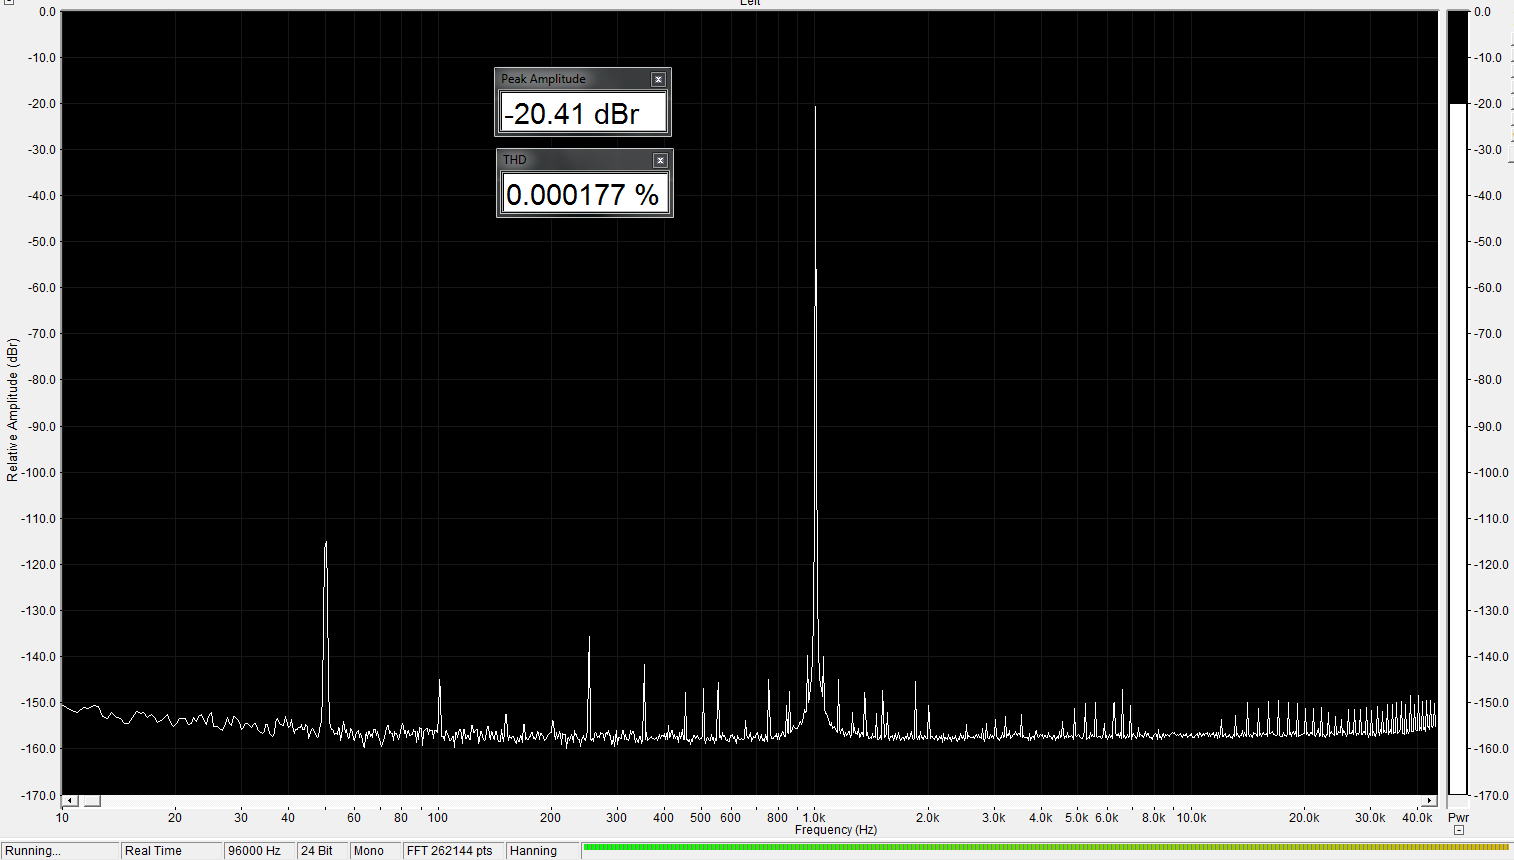Click the THD window title bar
The height and width of the screenshot is (860, 1514).
point(584,160)
